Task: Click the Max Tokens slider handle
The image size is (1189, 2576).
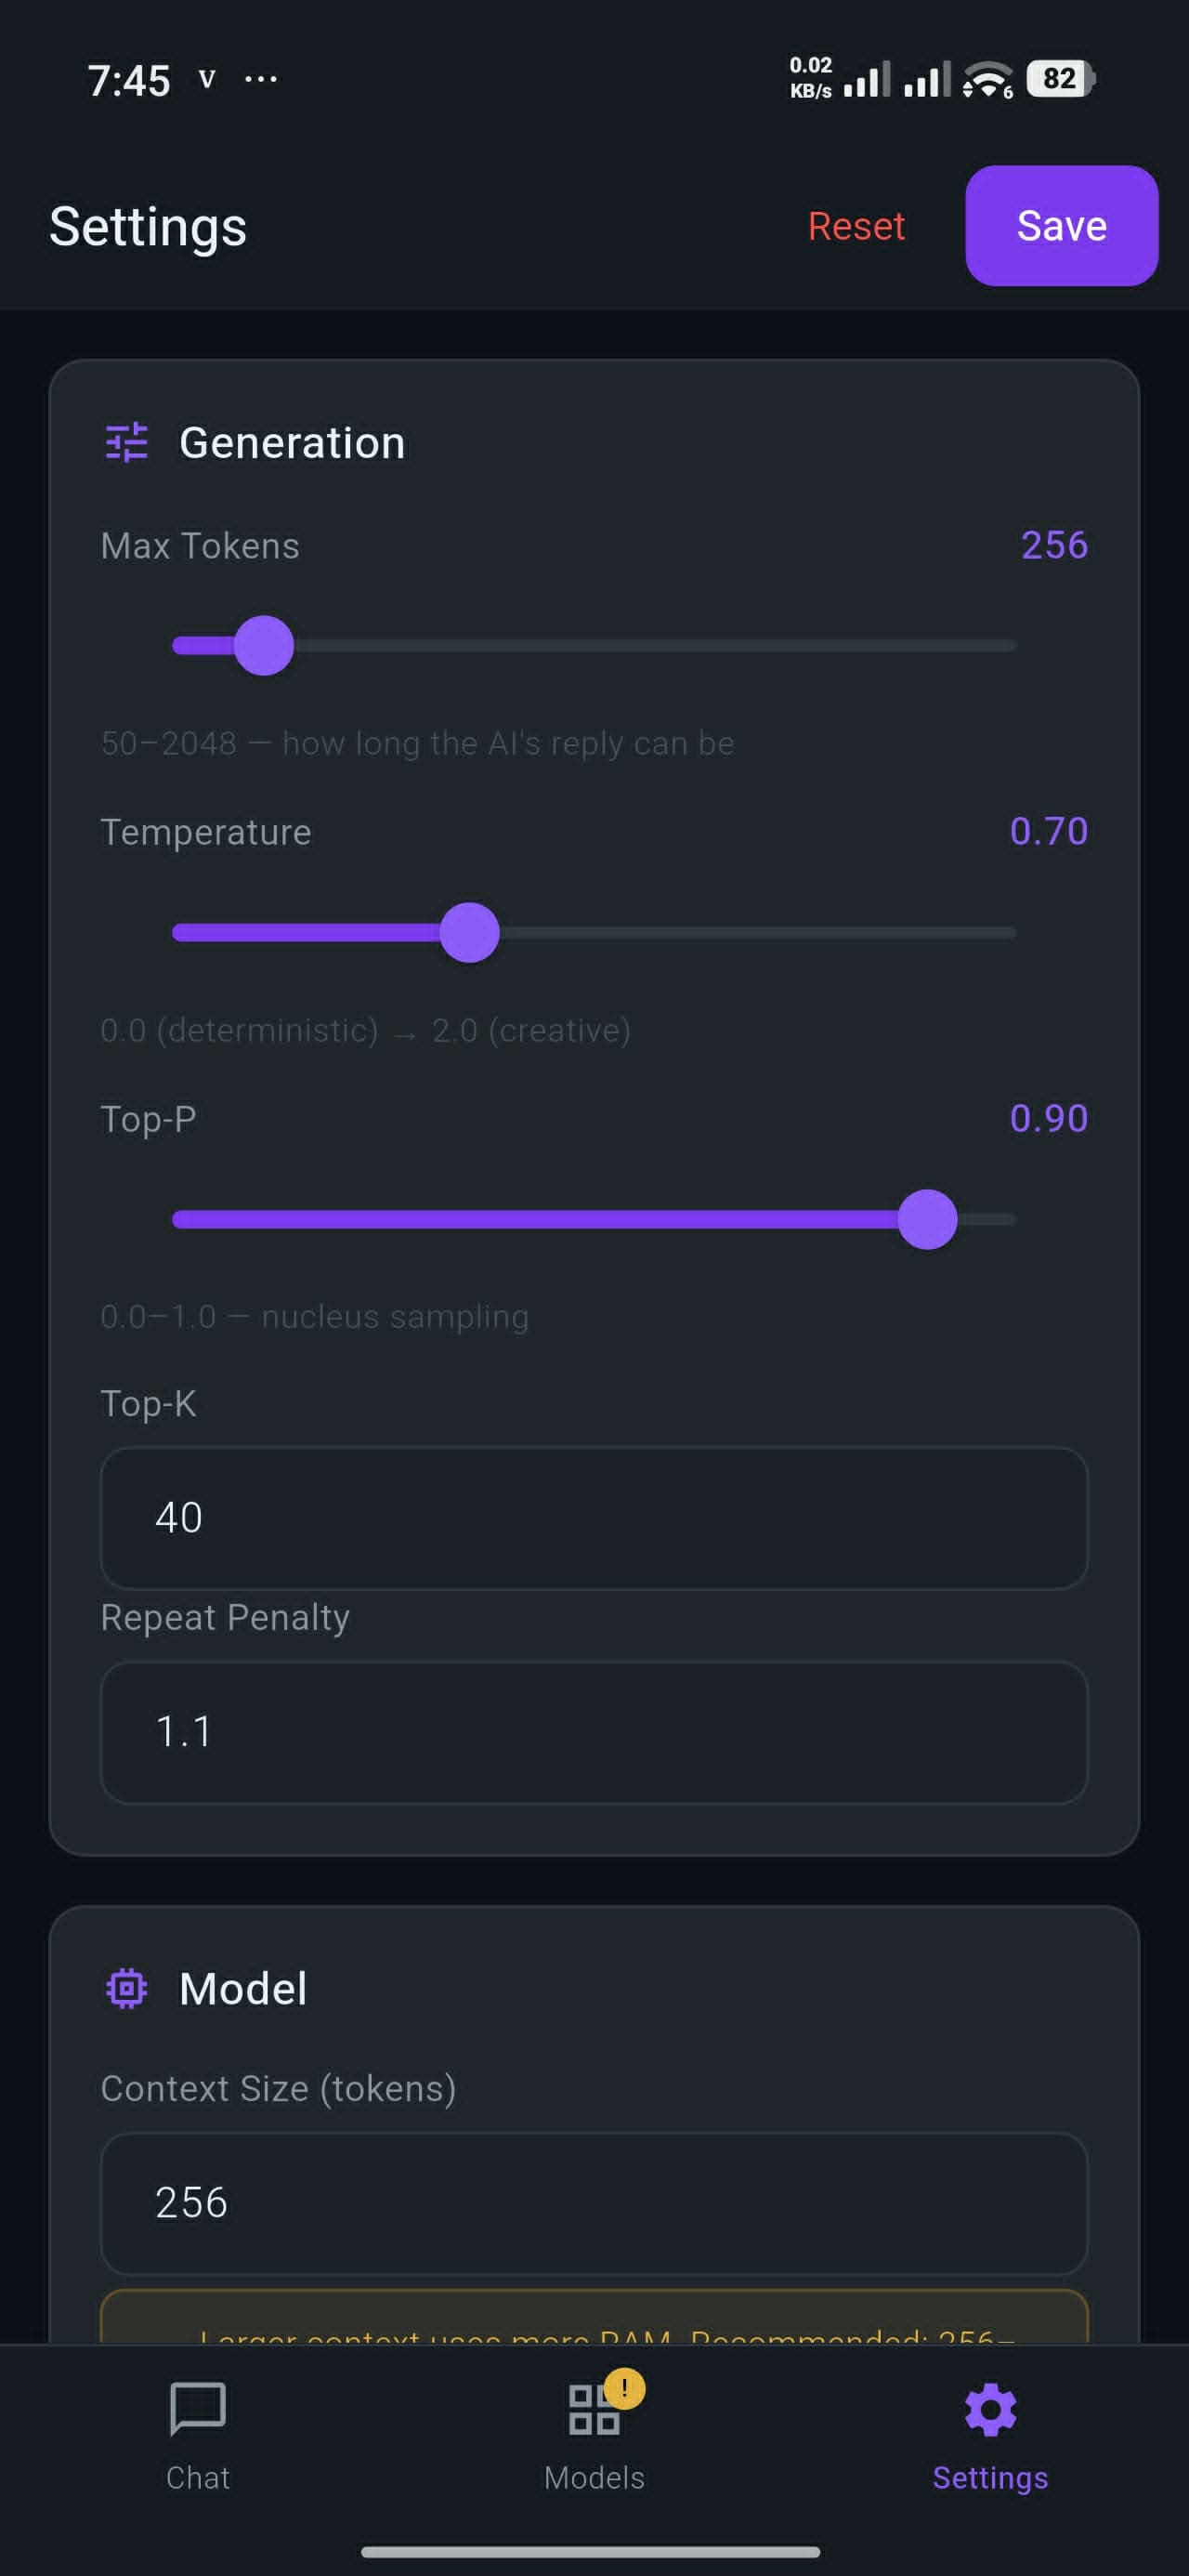Action: click(264, 646)
